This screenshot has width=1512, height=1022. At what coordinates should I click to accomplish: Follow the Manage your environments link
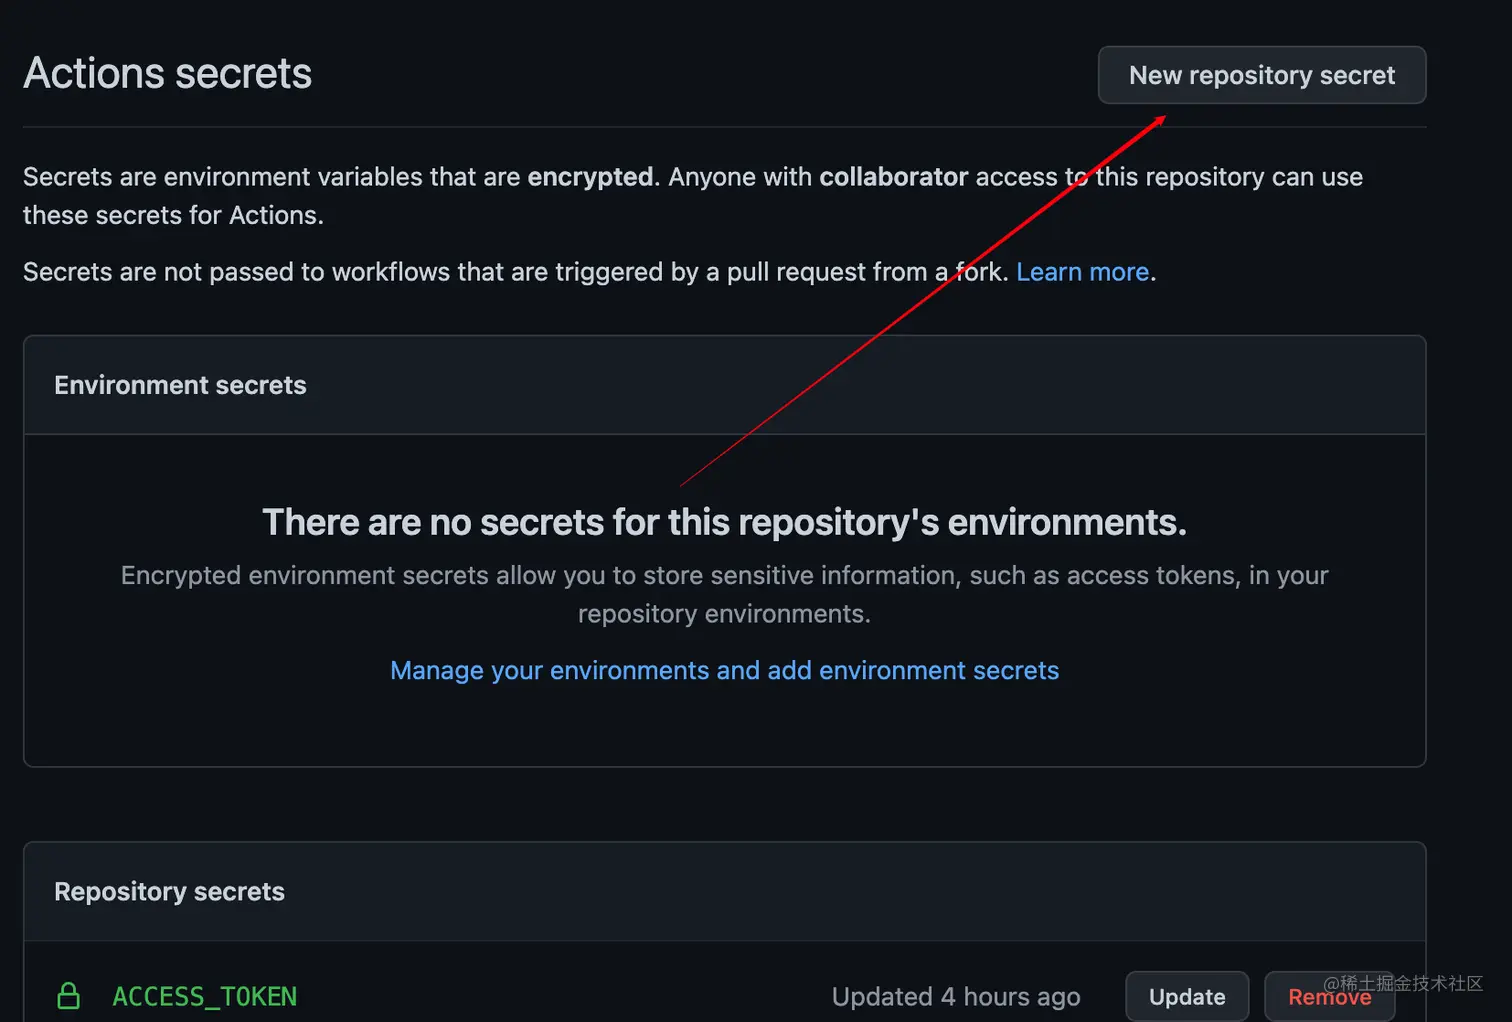[724, 670]
